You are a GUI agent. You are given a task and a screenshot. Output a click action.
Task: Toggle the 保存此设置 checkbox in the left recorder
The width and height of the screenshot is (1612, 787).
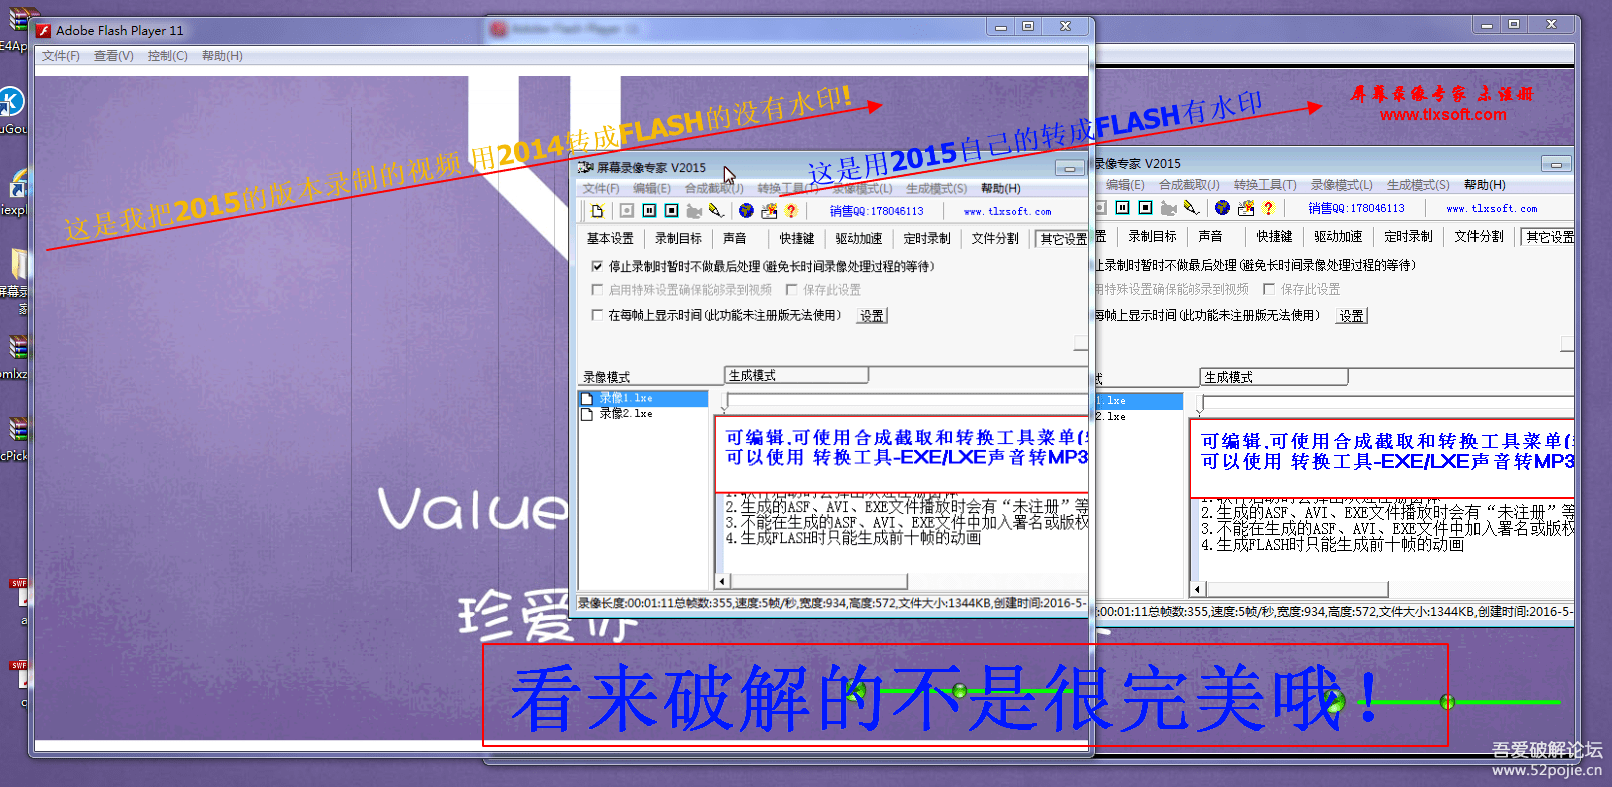pos(791,290)
